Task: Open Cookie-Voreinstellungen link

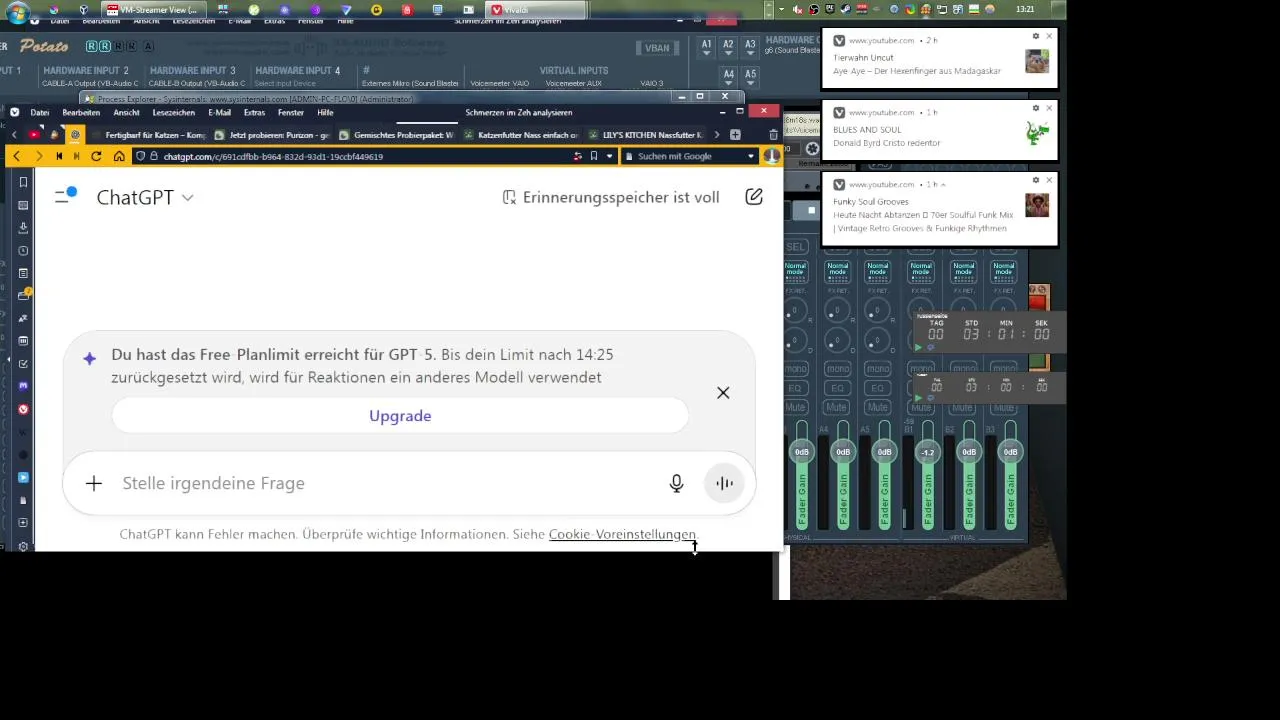Action: click(x=622, y=534)
